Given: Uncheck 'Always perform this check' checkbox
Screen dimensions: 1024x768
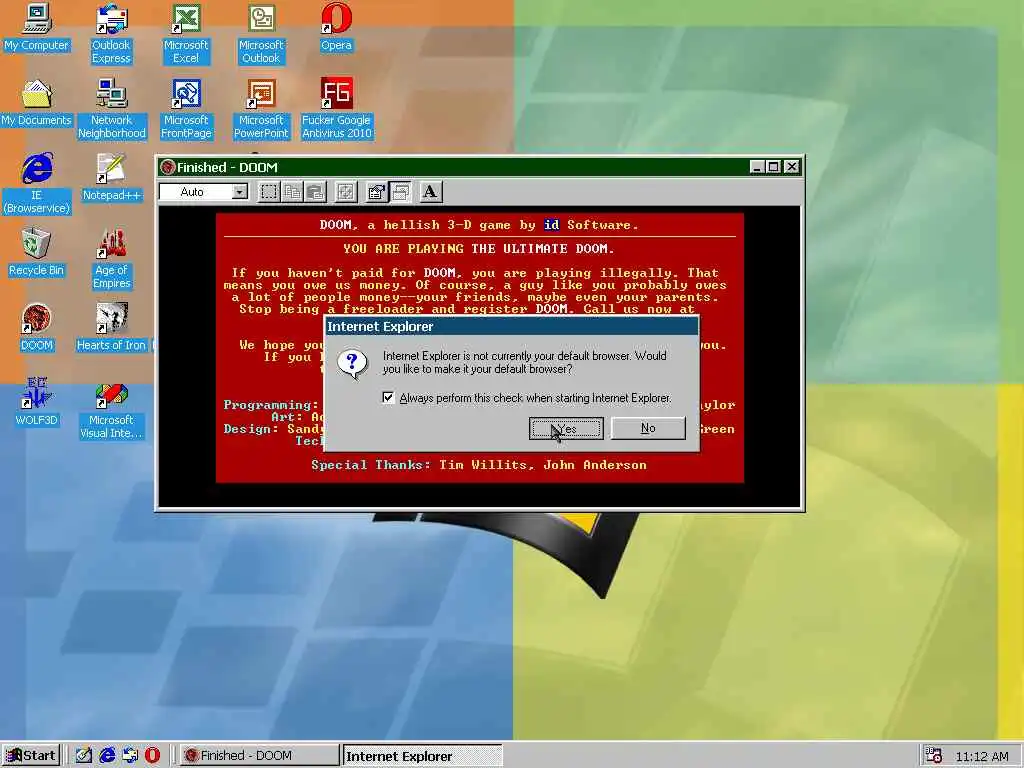Looking at the screenshot, I should [388, 398].
